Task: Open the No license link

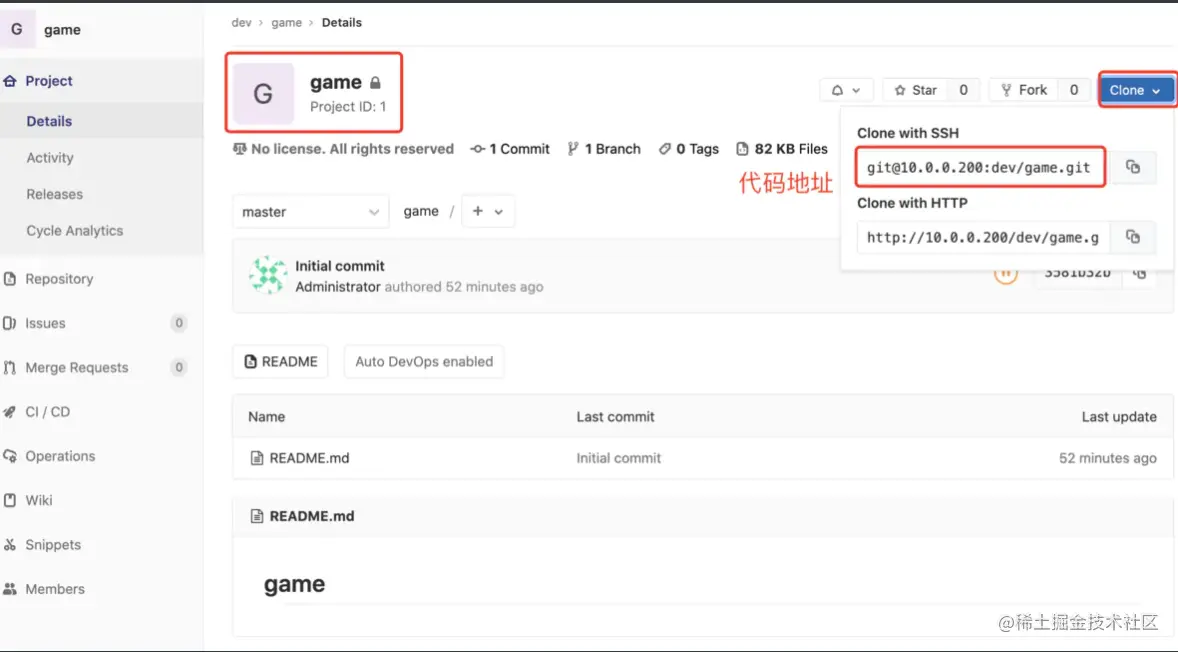Action: [x=344, y=149]
